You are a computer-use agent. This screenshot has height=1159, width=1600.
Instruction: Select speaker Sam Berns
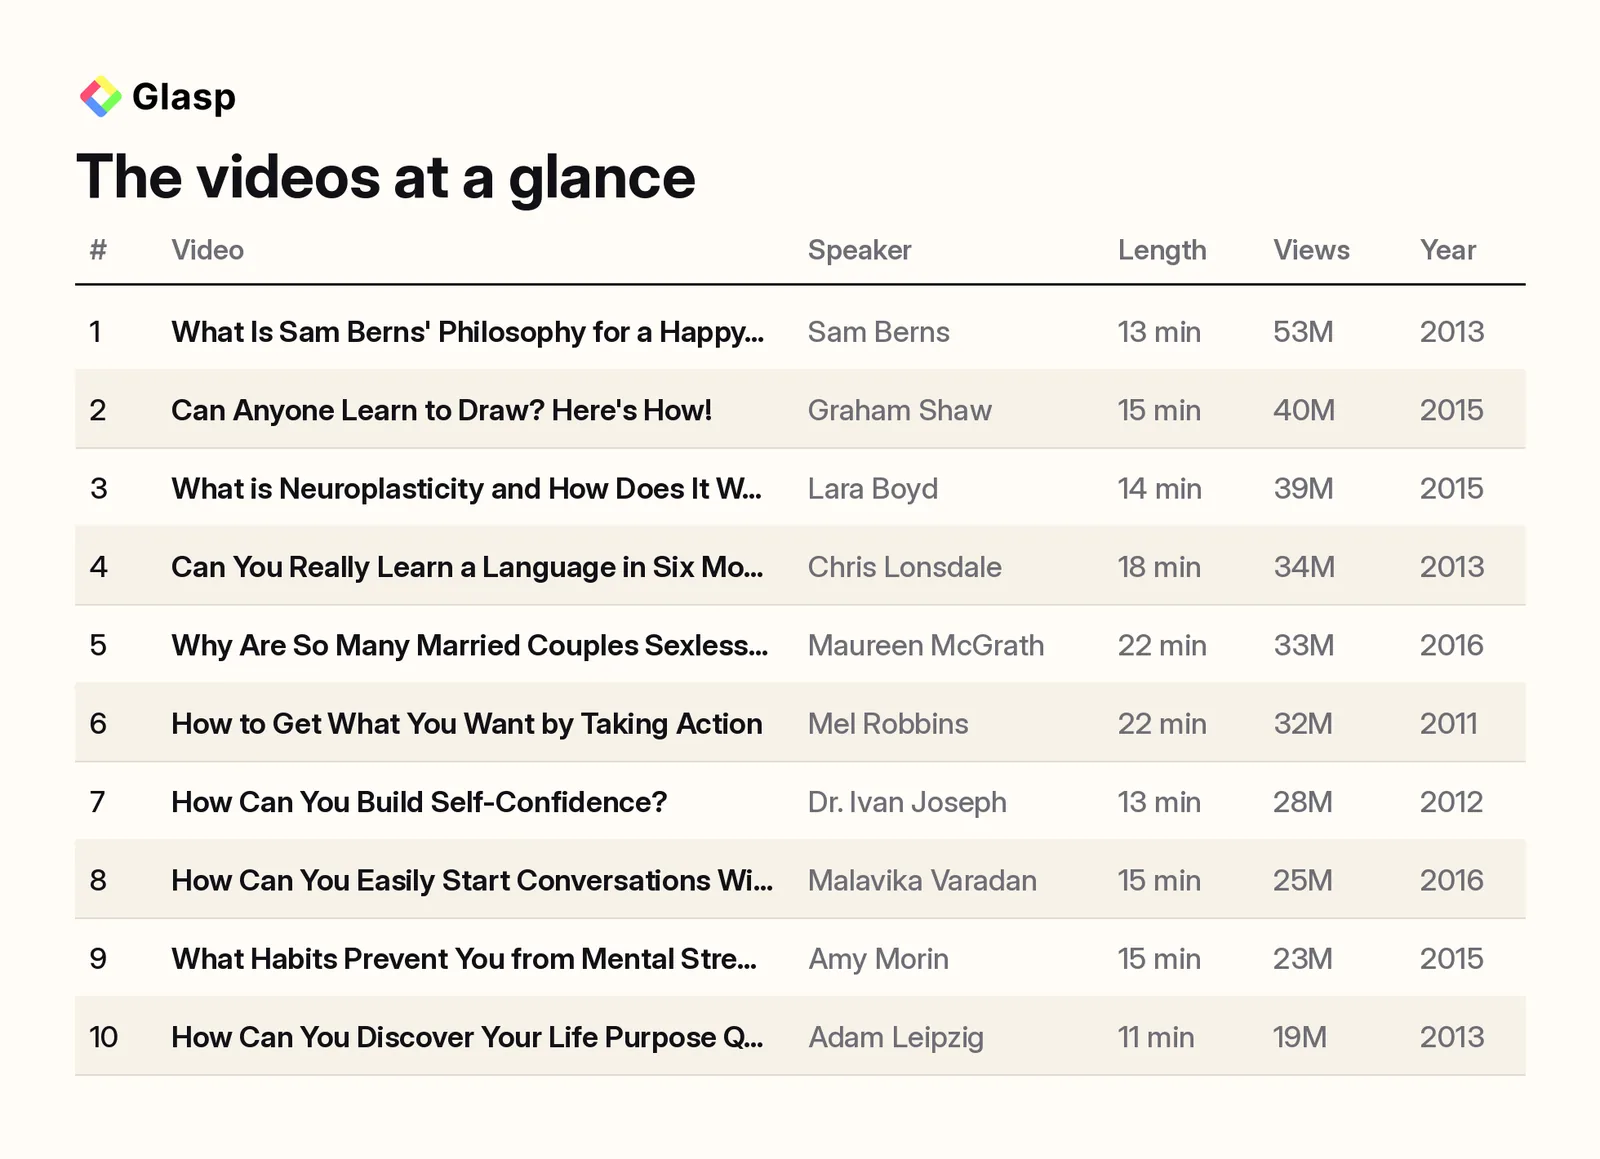879,332
